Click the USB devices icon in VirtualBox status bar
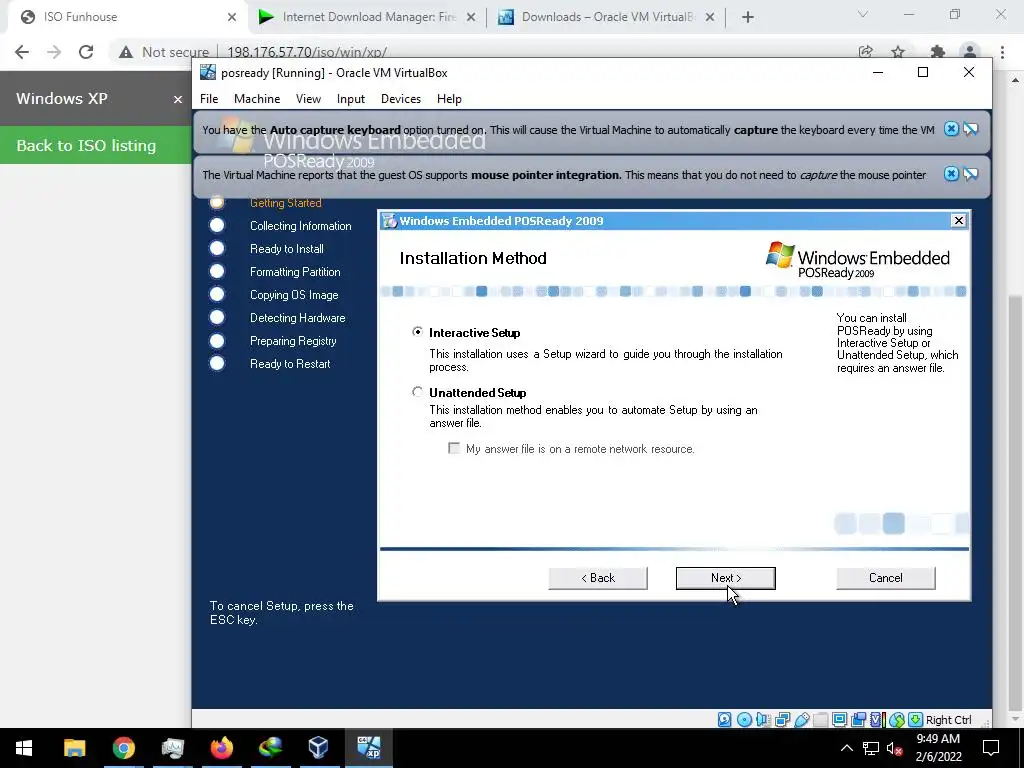Viewport: 1024px width, 768px height. tap(802, 720)
